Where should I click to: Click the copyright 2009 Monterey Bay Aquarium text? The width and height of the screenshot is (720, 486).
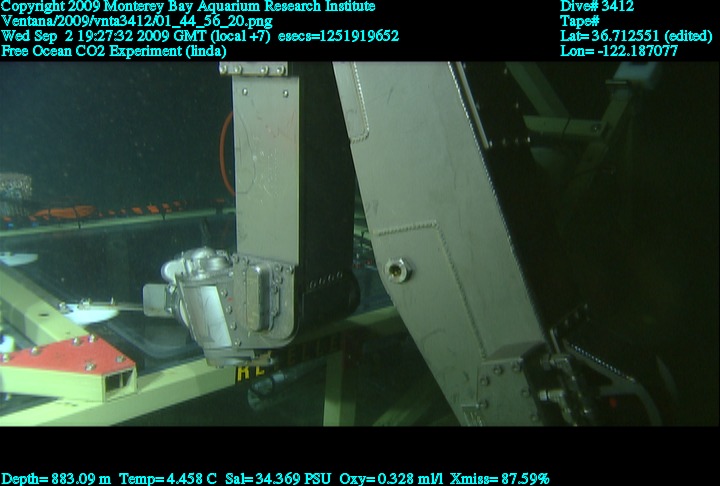[x=188, y=7]
